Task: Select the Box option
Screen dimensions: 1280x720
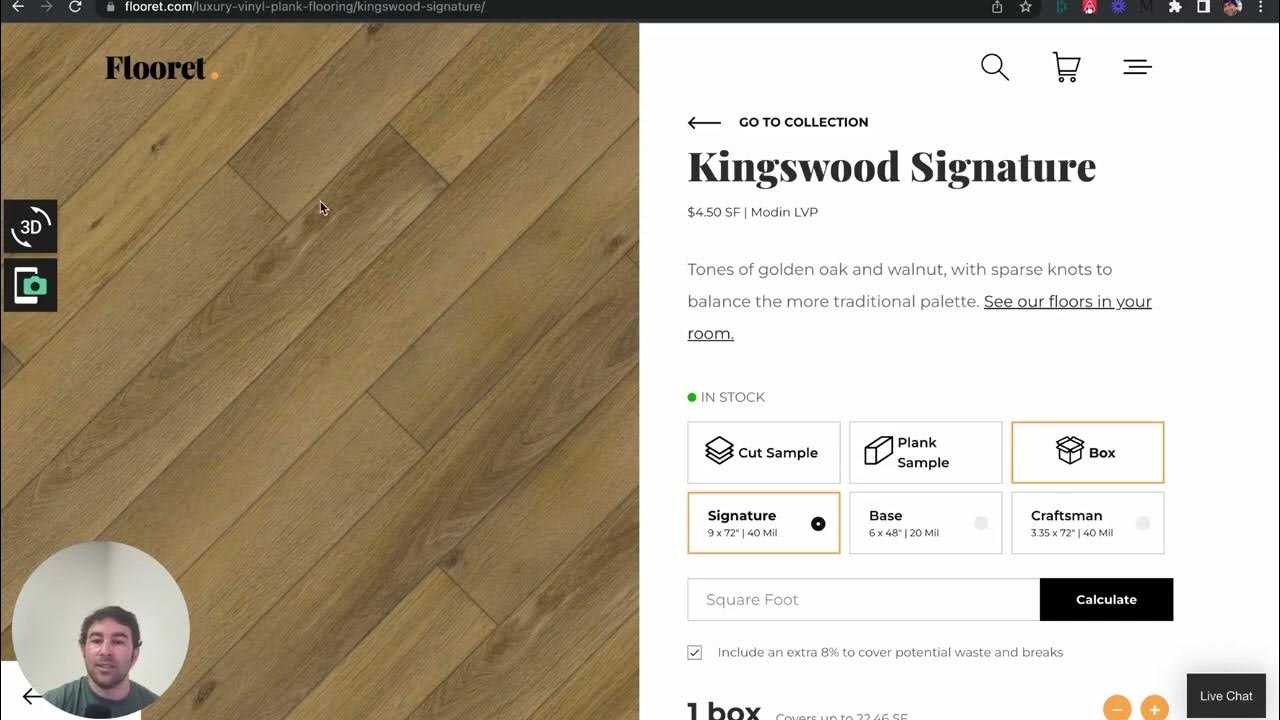Action: pyautogui.click(x=1088, y=452)
